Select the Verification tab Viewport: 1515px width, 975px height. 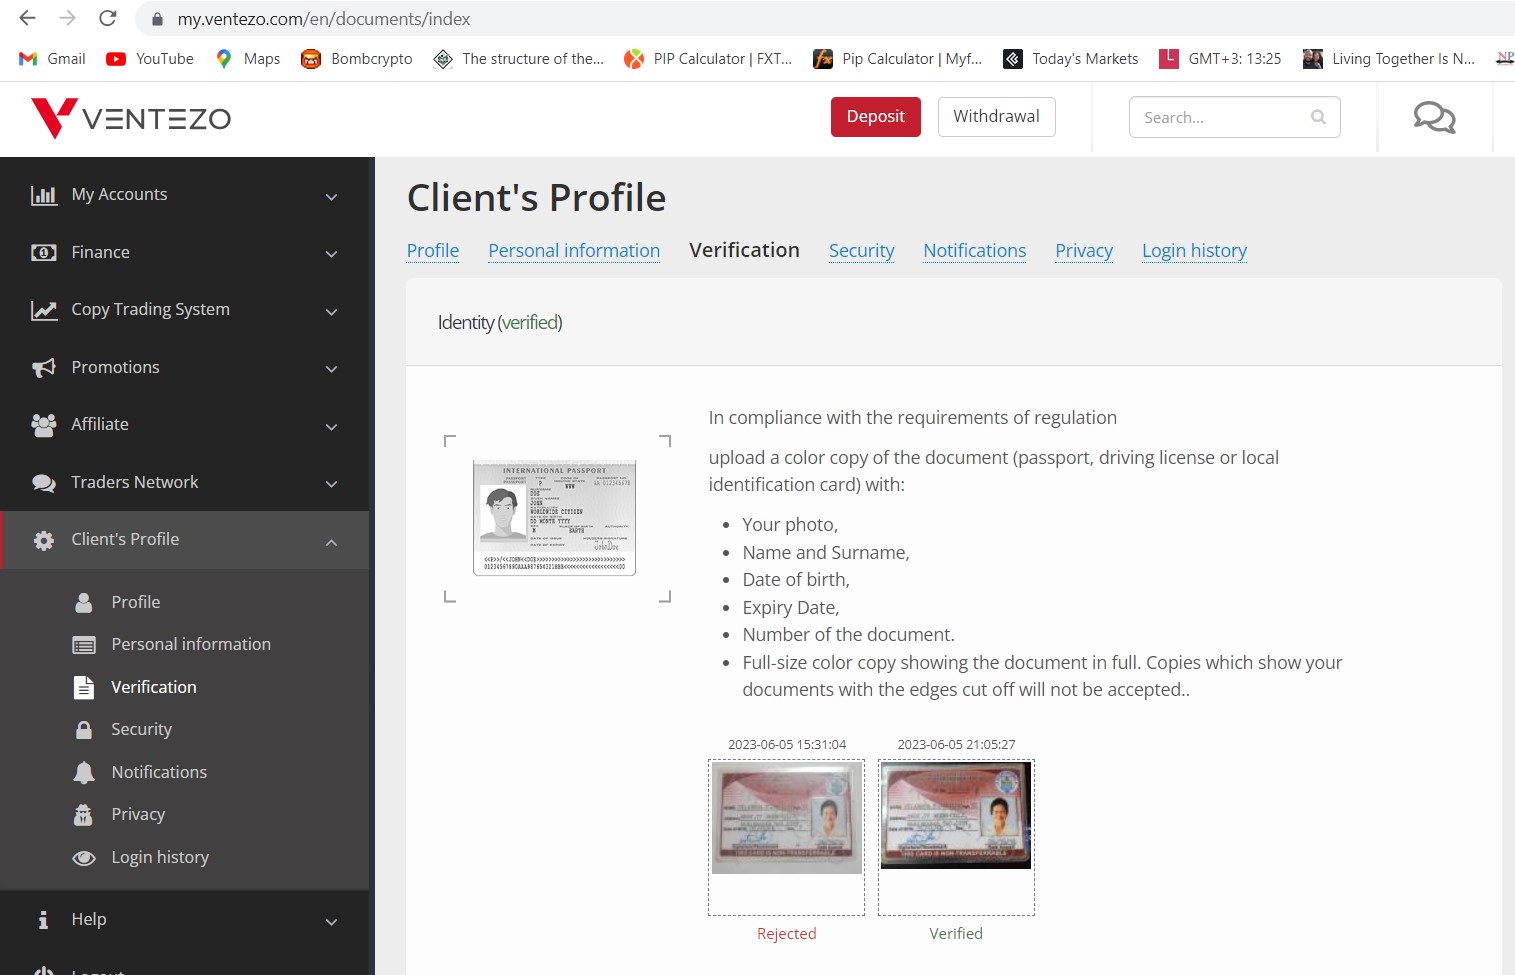click(x=744, y=250)
